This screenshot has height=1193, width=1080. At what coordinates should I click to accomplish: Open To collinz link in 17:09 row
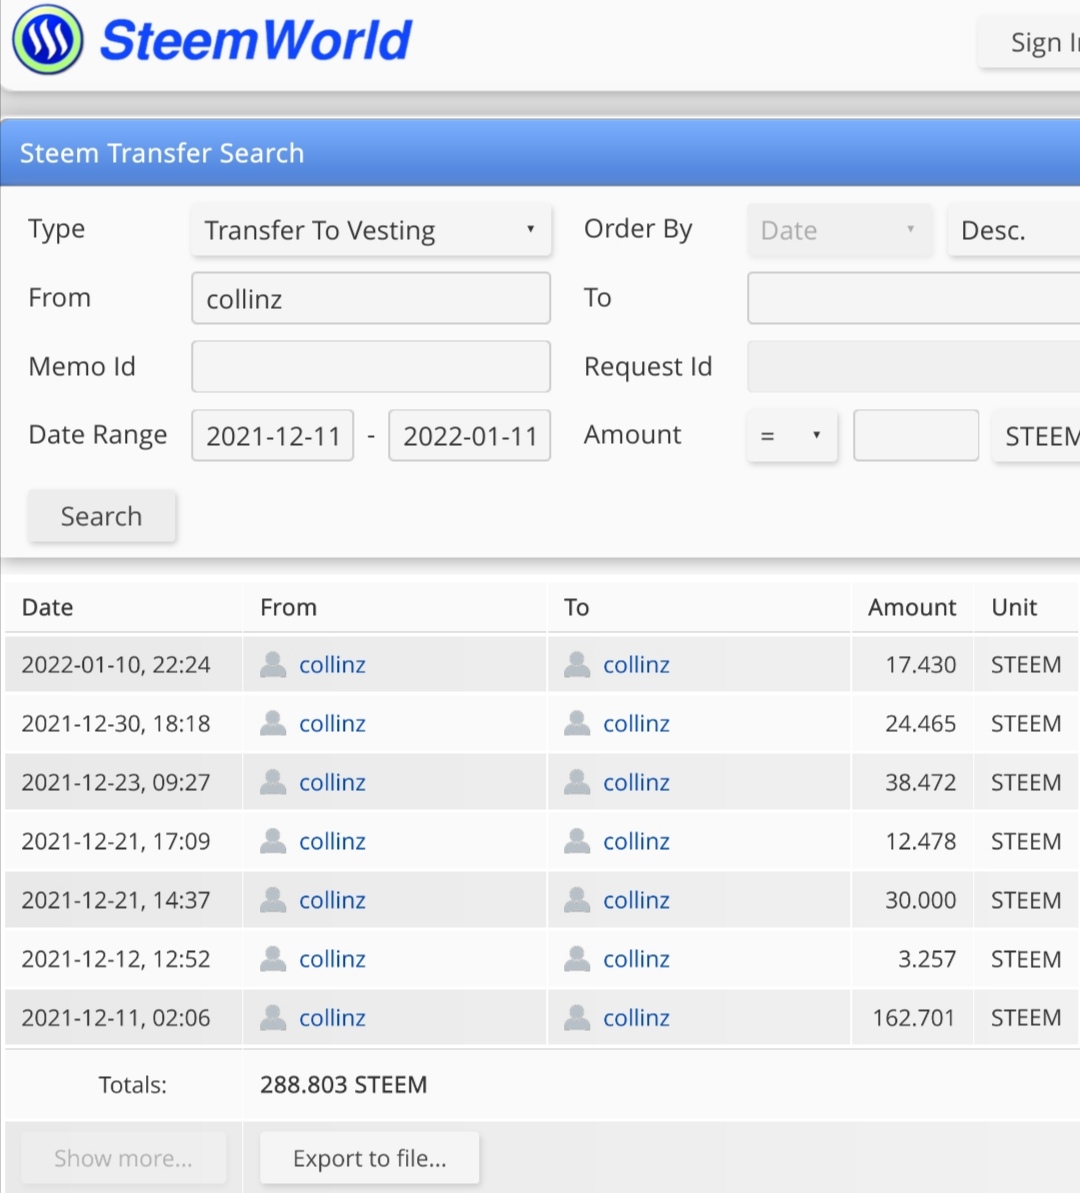click(x=636, y=841)
